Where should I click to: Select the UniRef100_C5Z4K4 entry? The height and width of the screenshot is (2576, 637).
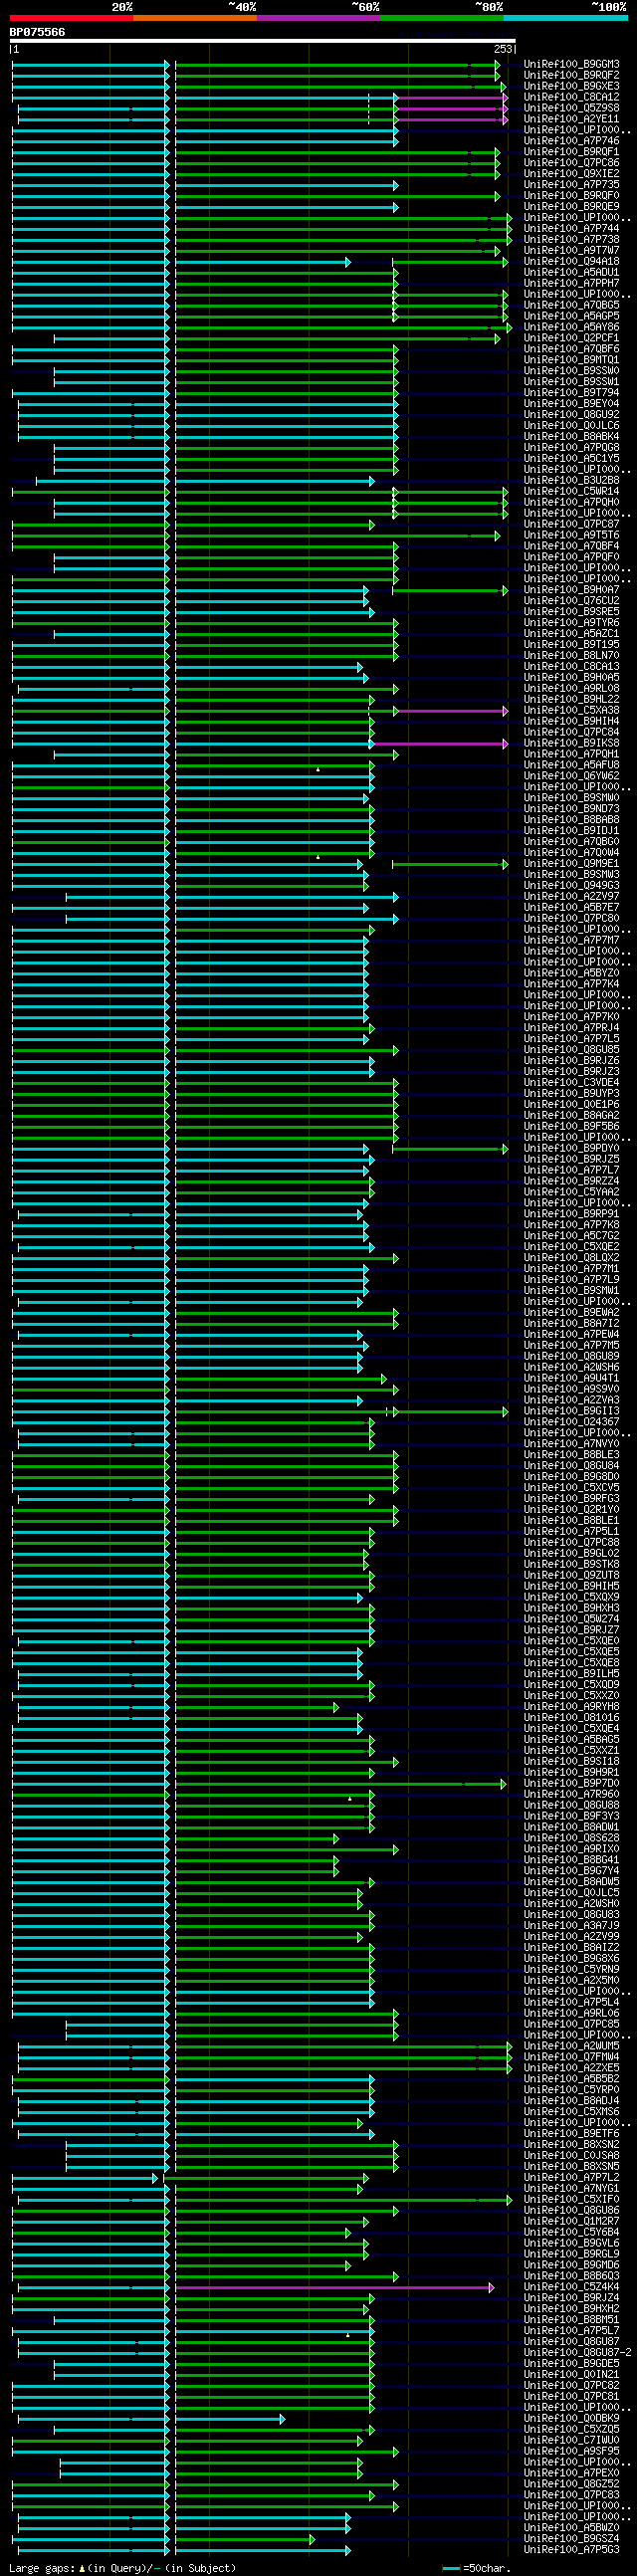click(571, 2287)
